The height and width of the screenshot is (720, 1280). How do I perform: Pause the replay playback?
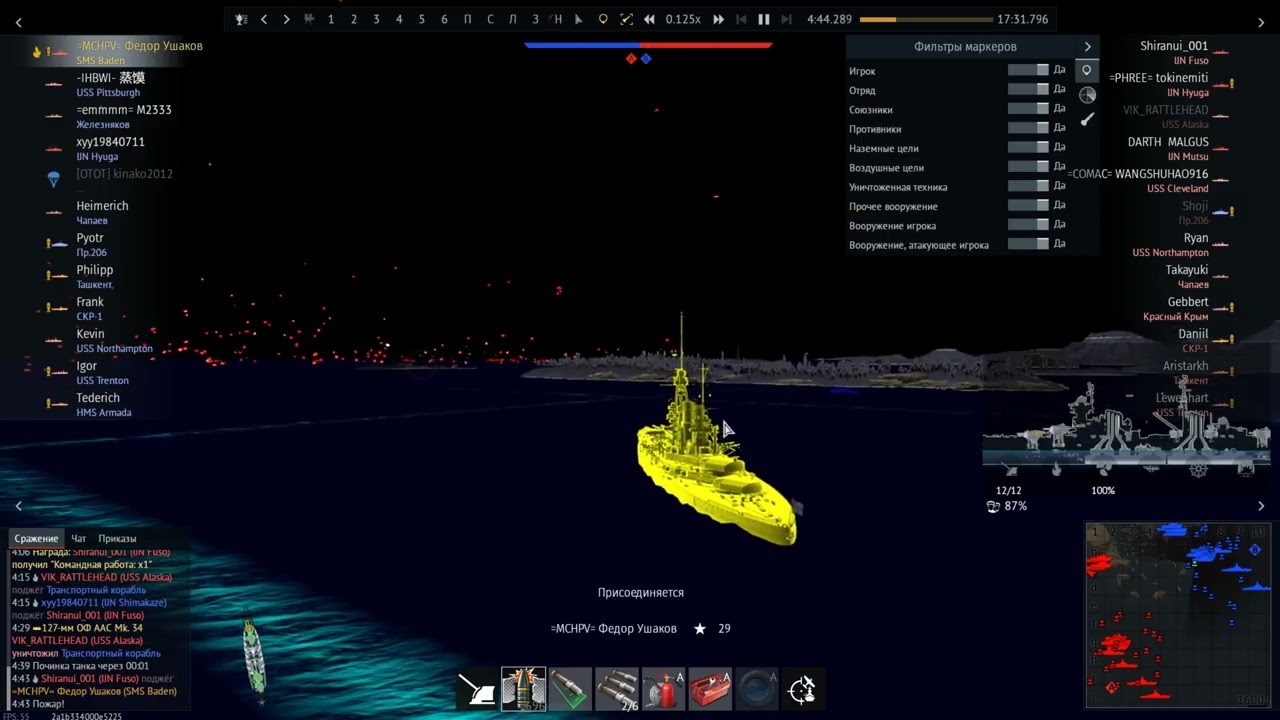coord(764,19)
